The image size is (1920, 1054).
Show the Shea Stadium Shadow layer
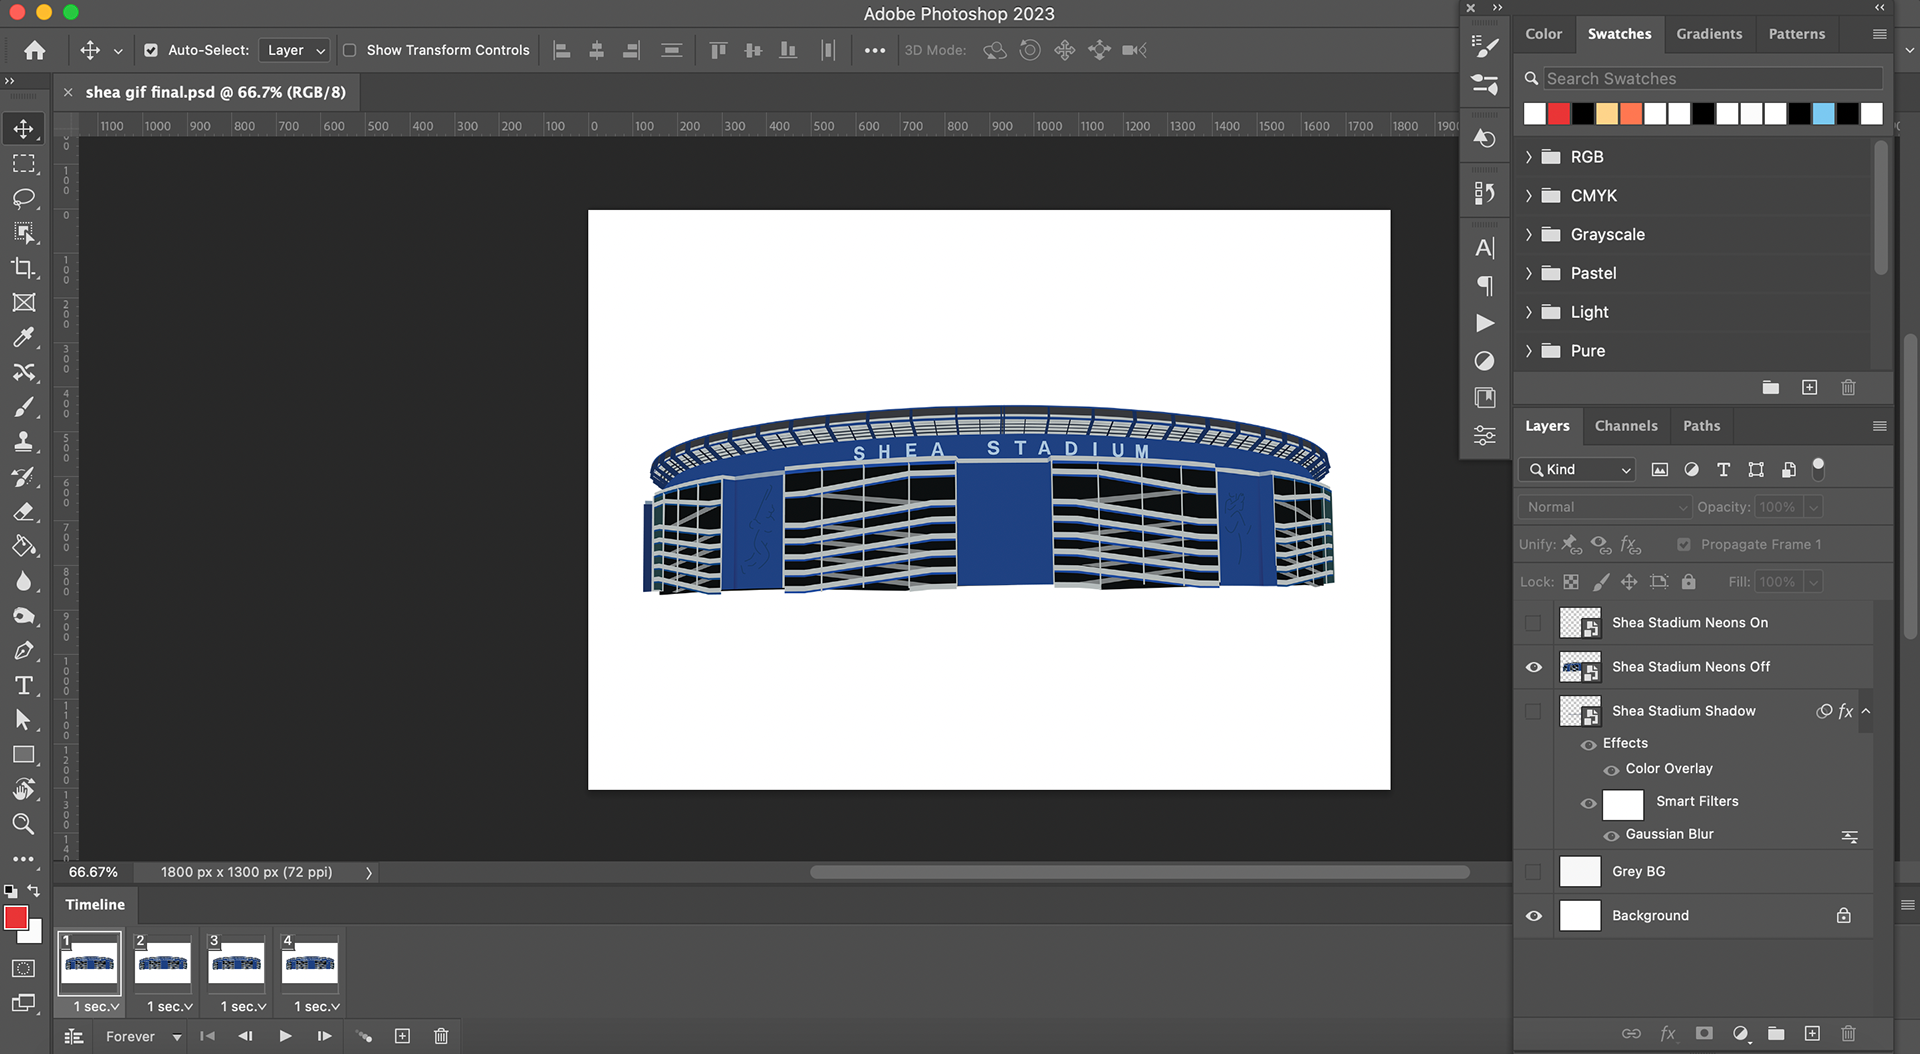click(x=1533, y=711)
